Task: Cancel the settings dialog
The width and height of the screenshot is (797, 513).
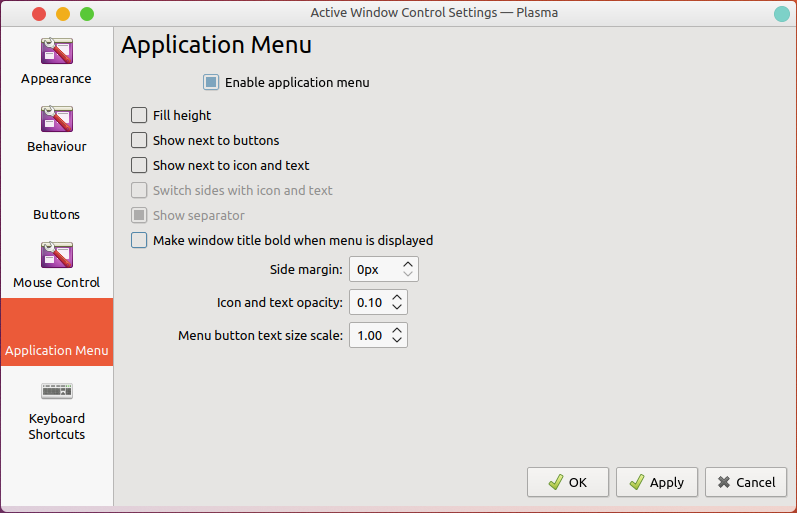Action: (x=746, y=482)
